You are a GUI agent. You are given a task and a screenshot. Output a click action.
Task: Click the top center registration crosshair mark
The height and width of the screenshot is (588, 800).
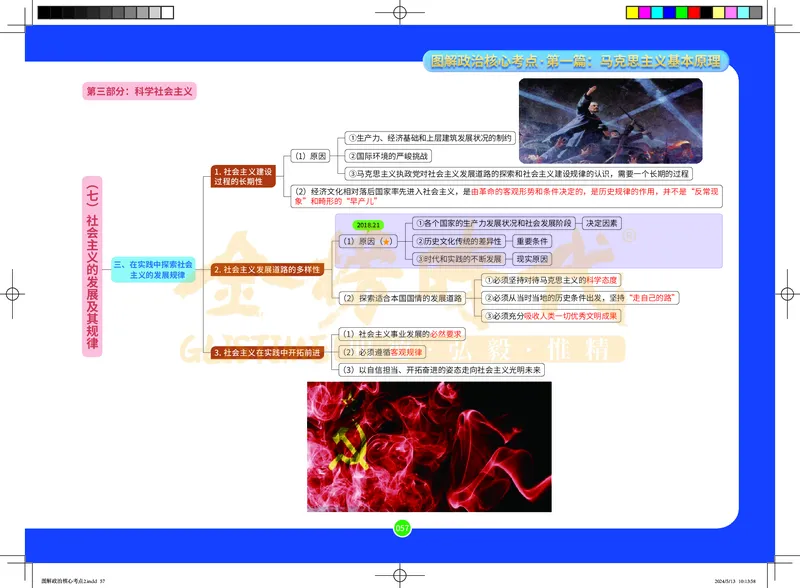click(400, 13)
